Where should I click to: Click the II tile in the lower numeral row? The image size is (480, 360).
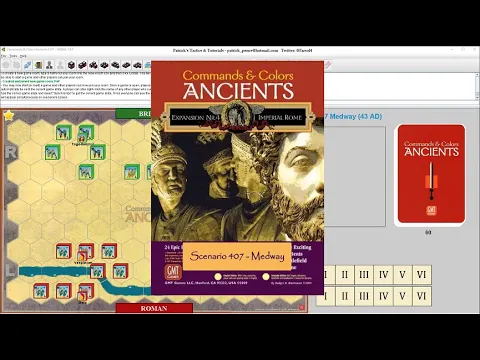click(345, 296)
